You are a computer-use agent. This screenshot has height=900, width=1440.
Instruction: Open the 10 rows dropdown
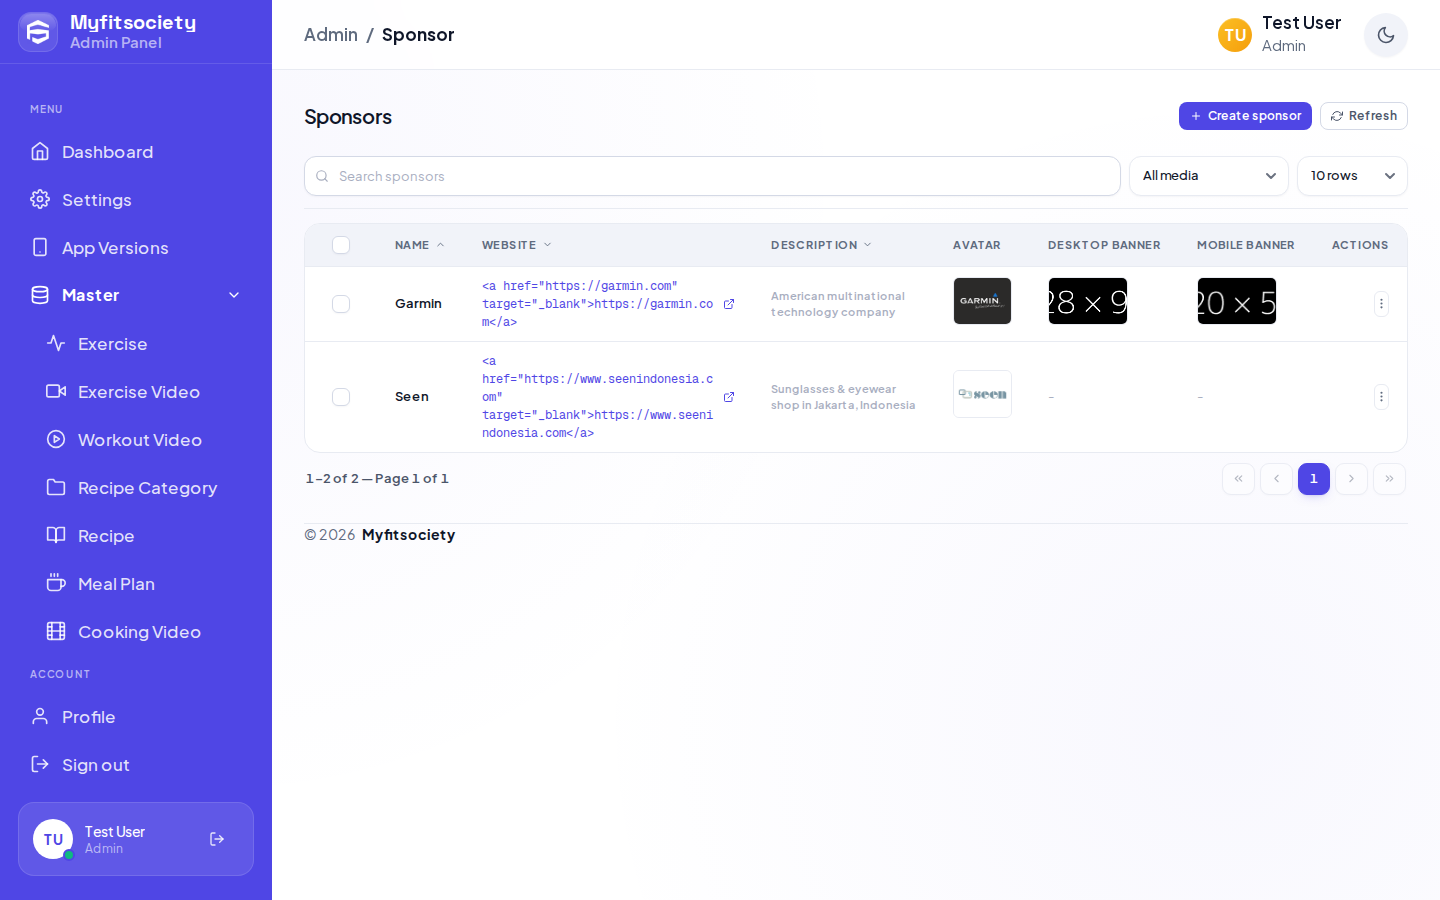click(x=1352, y=176)
